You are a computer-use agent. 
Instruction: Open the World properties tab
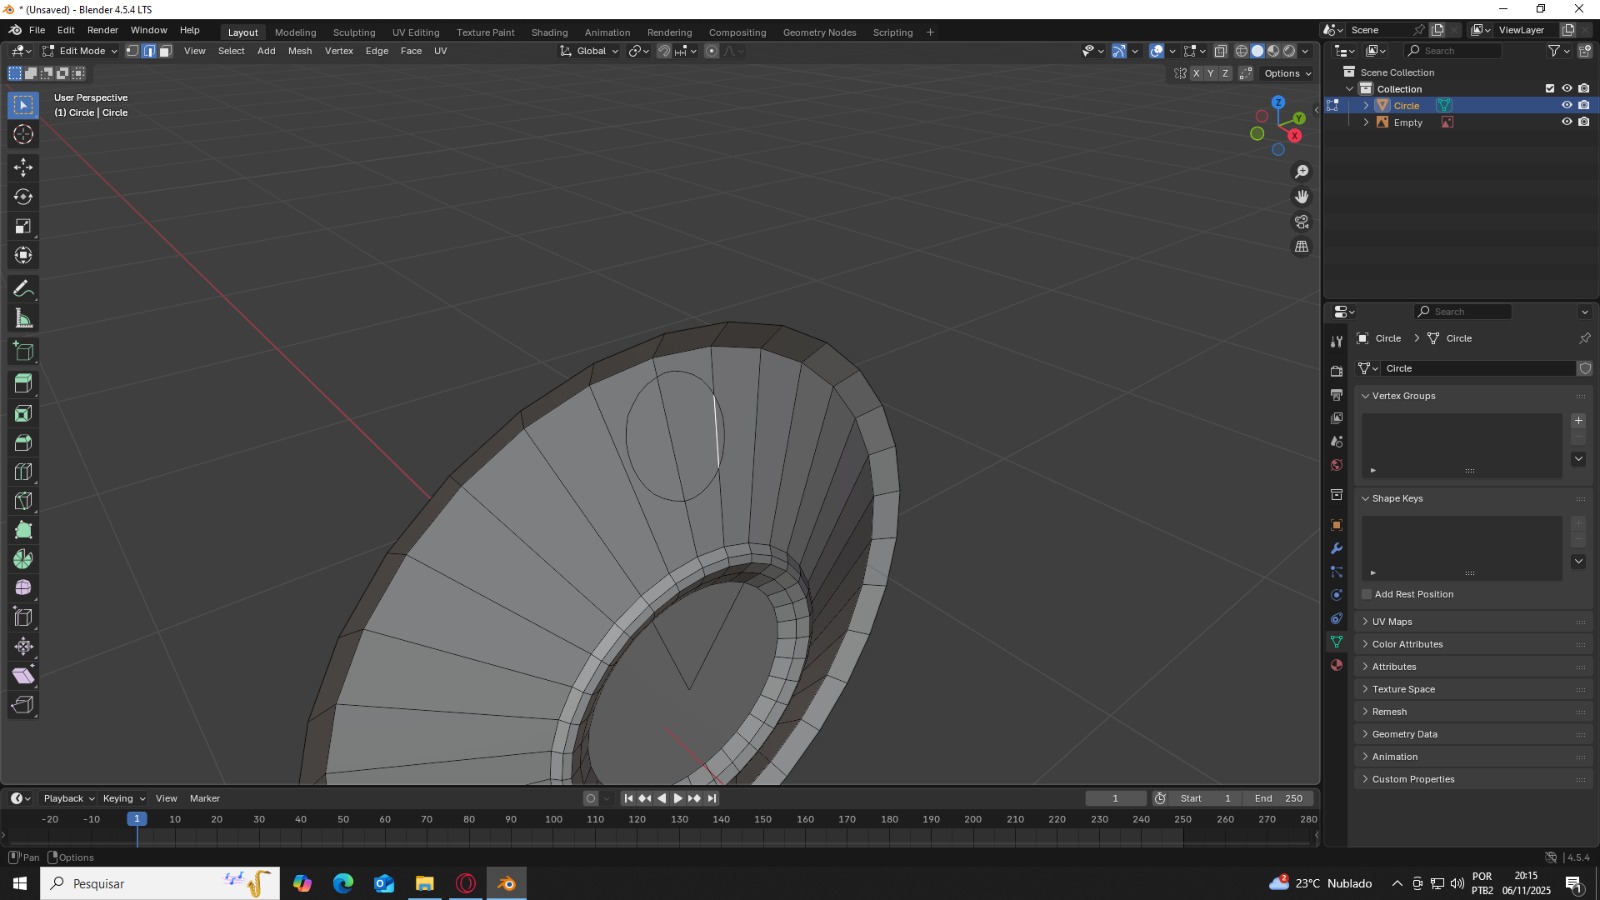[1337, 465]
